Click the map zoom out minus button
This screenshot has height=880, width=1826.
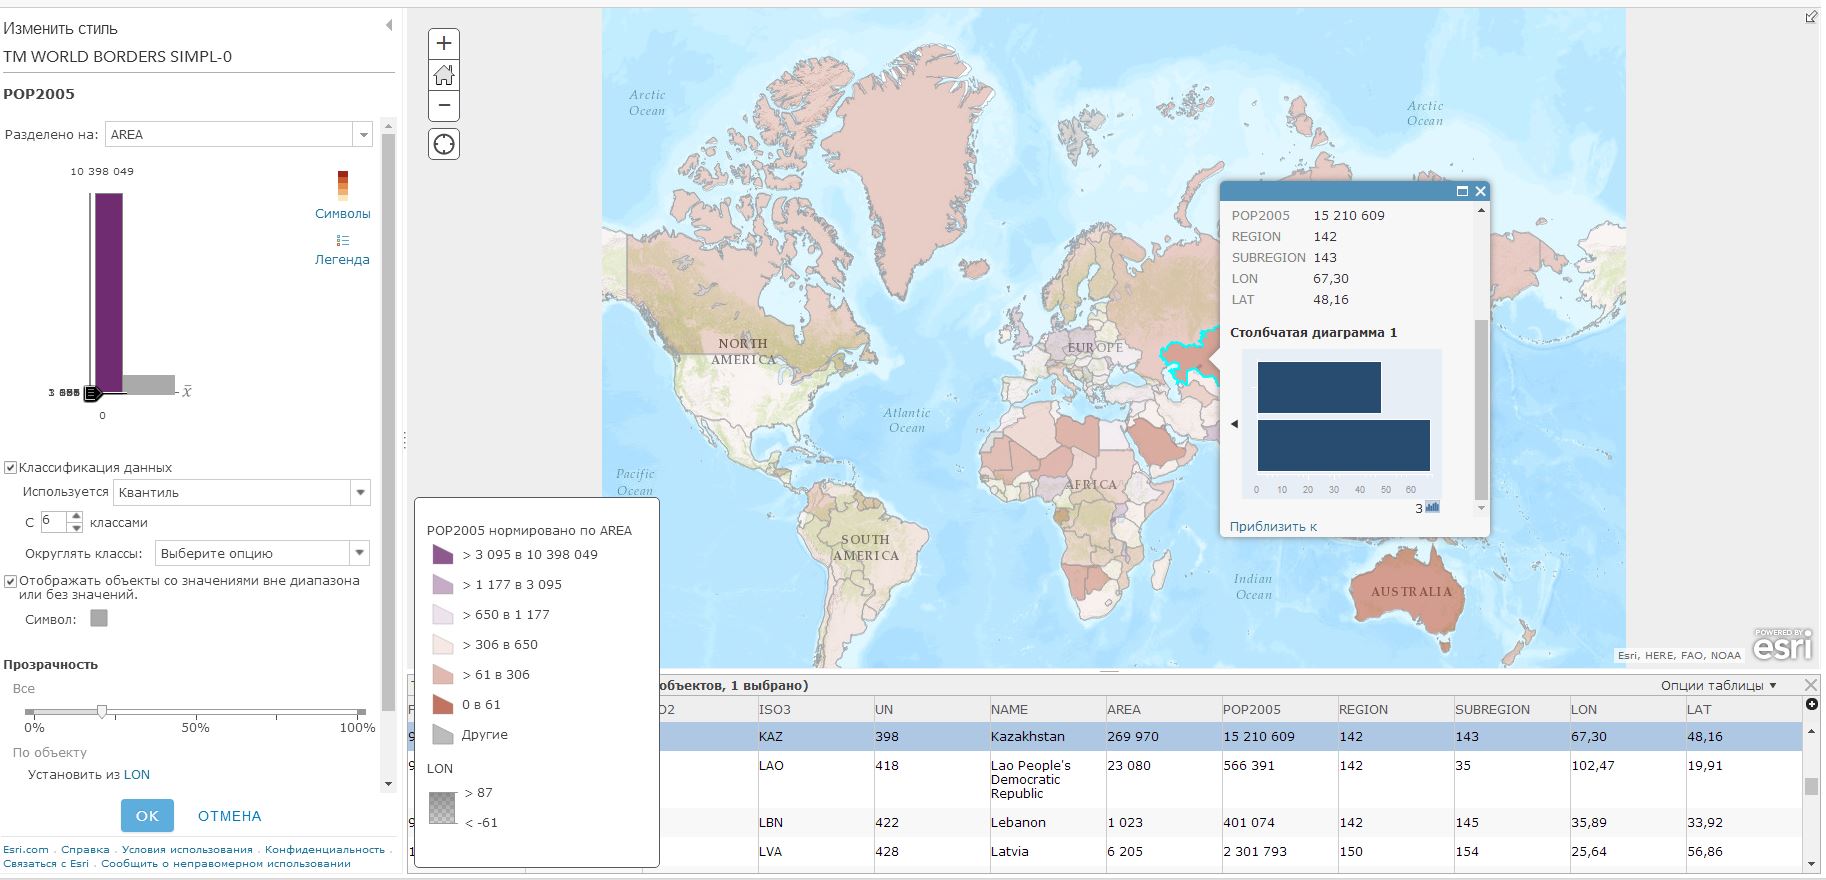[444, 106]
